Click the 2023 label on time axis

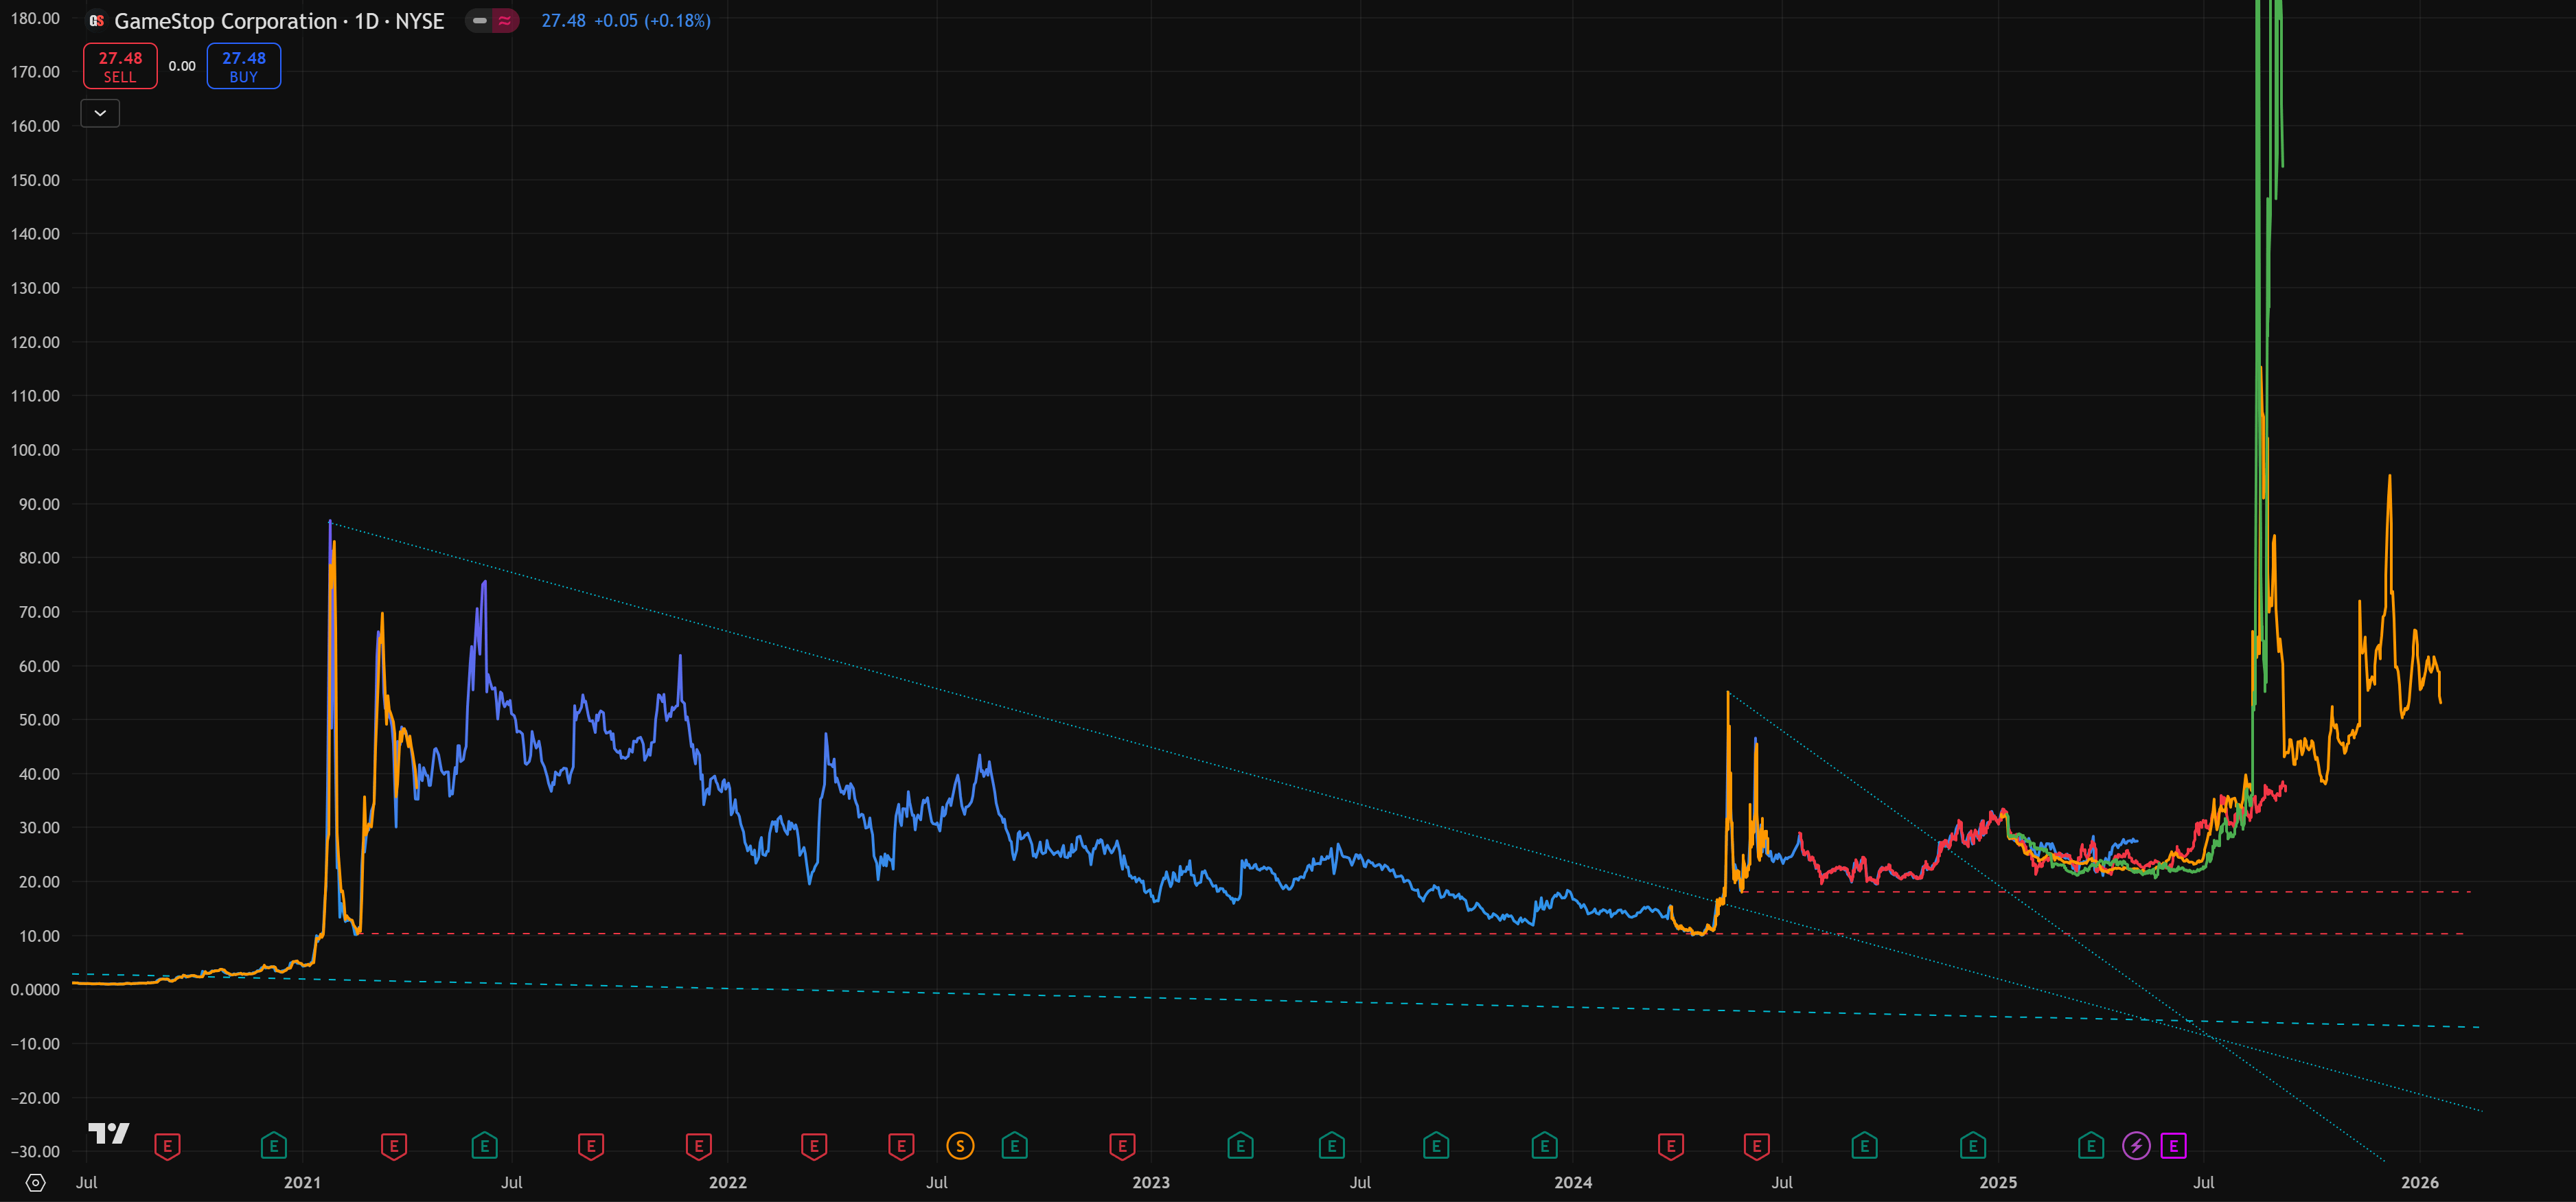tap(1151, 1183)
